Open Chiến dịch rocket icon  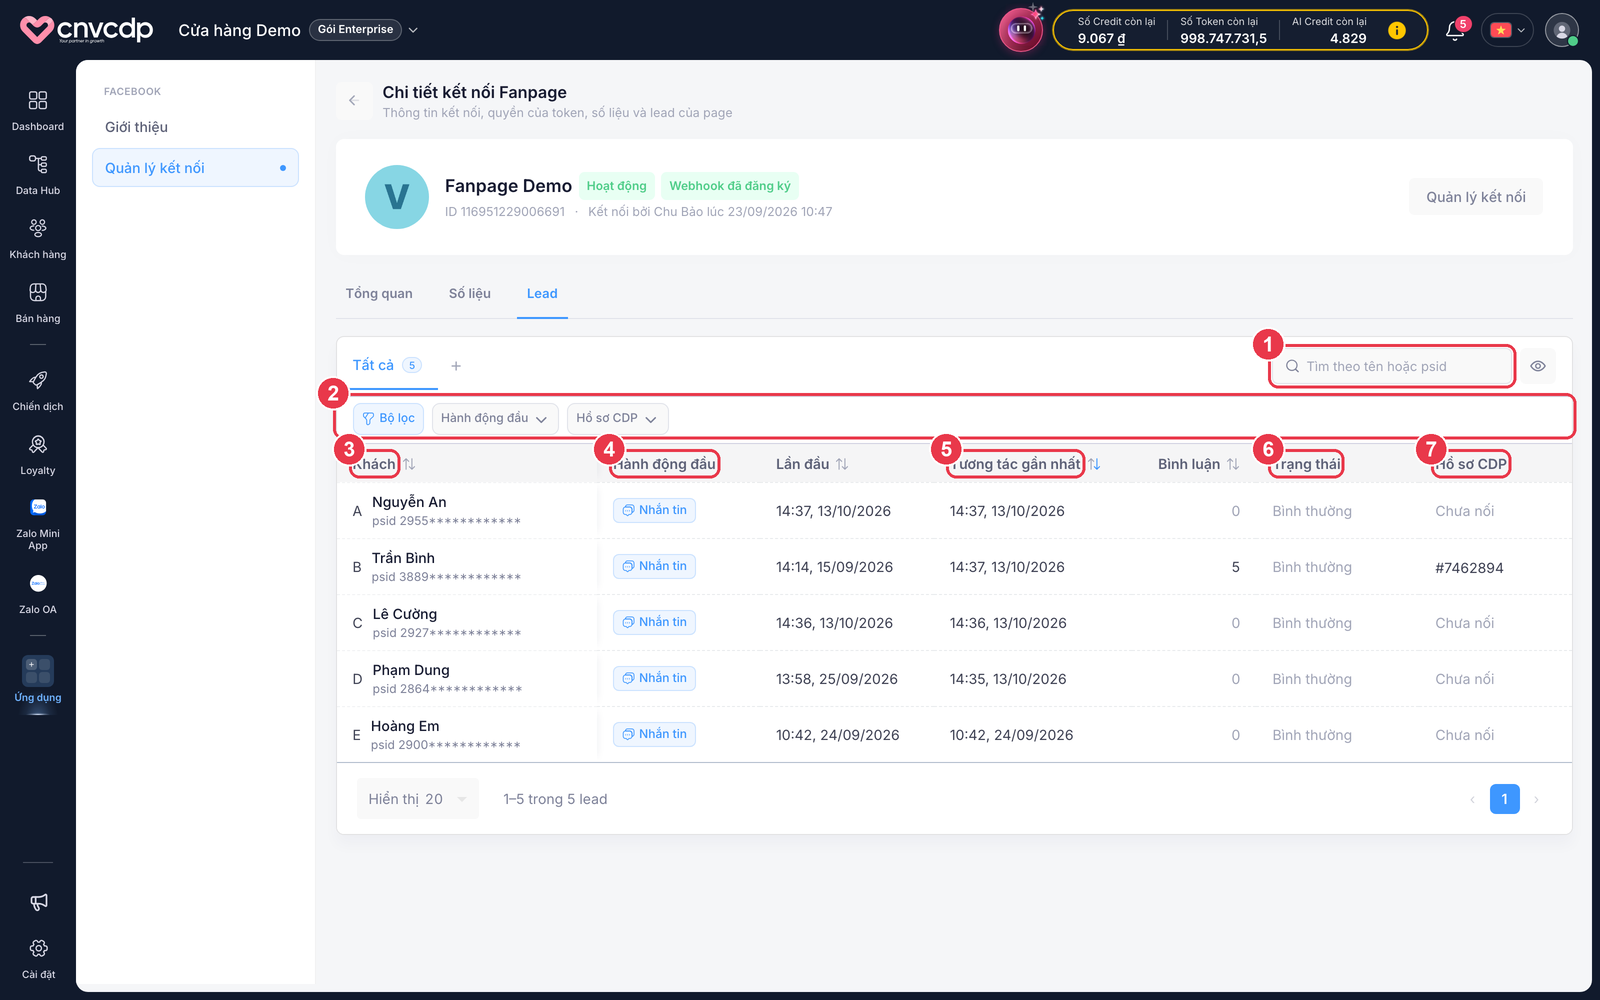[x=38, y=390]
